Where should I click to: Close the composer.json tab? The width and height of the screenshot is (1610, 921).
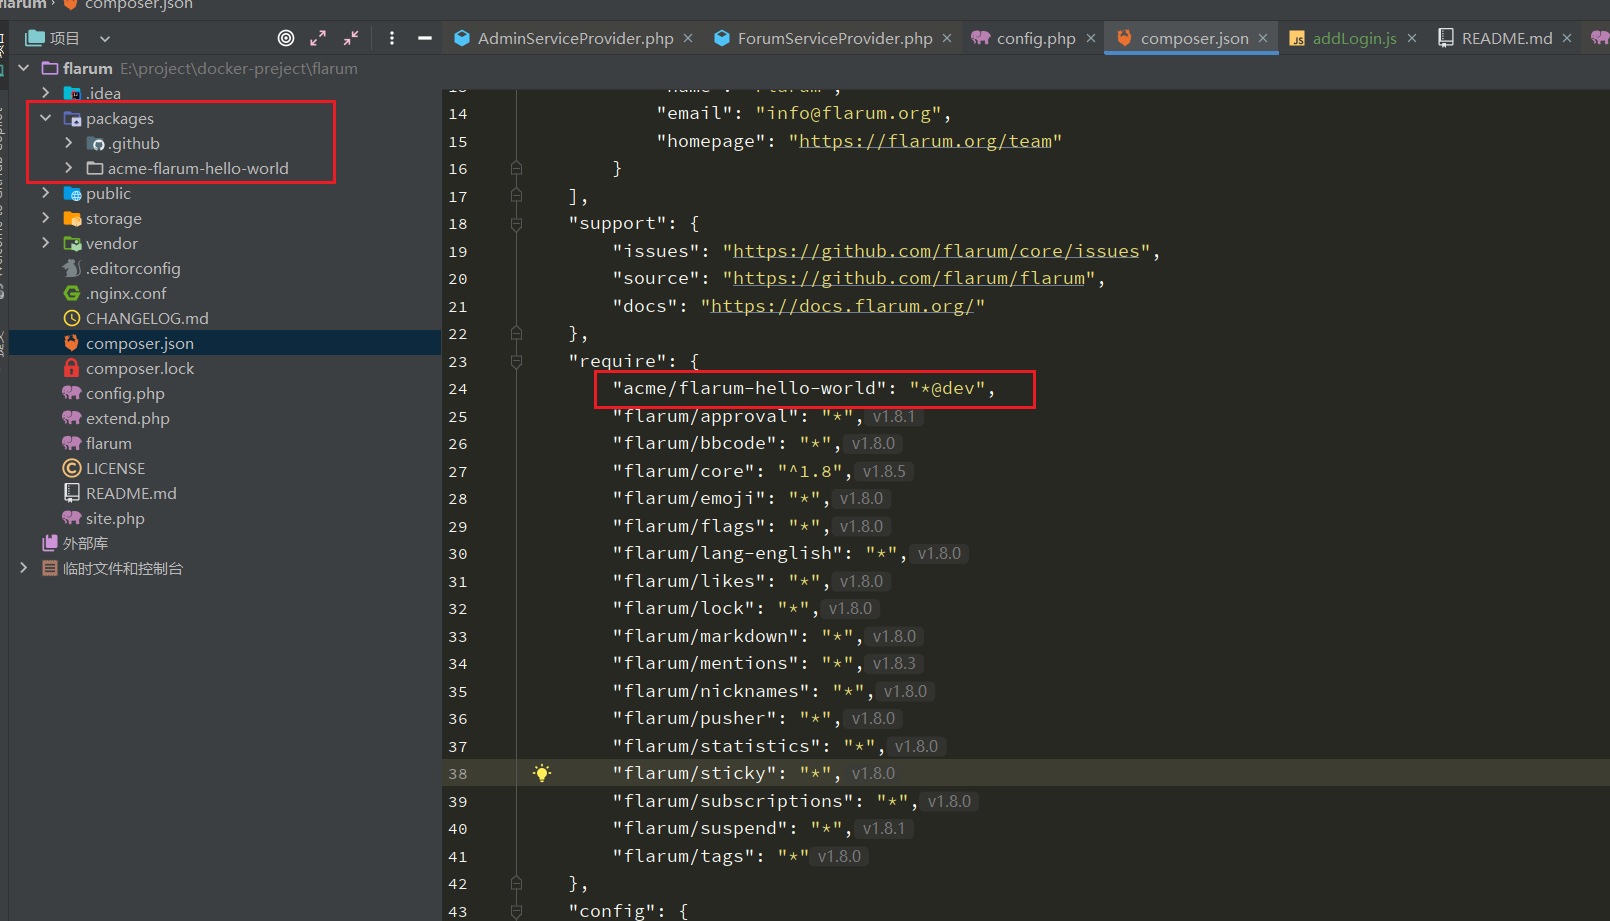pyautogui.click(x=1263, y=38)
